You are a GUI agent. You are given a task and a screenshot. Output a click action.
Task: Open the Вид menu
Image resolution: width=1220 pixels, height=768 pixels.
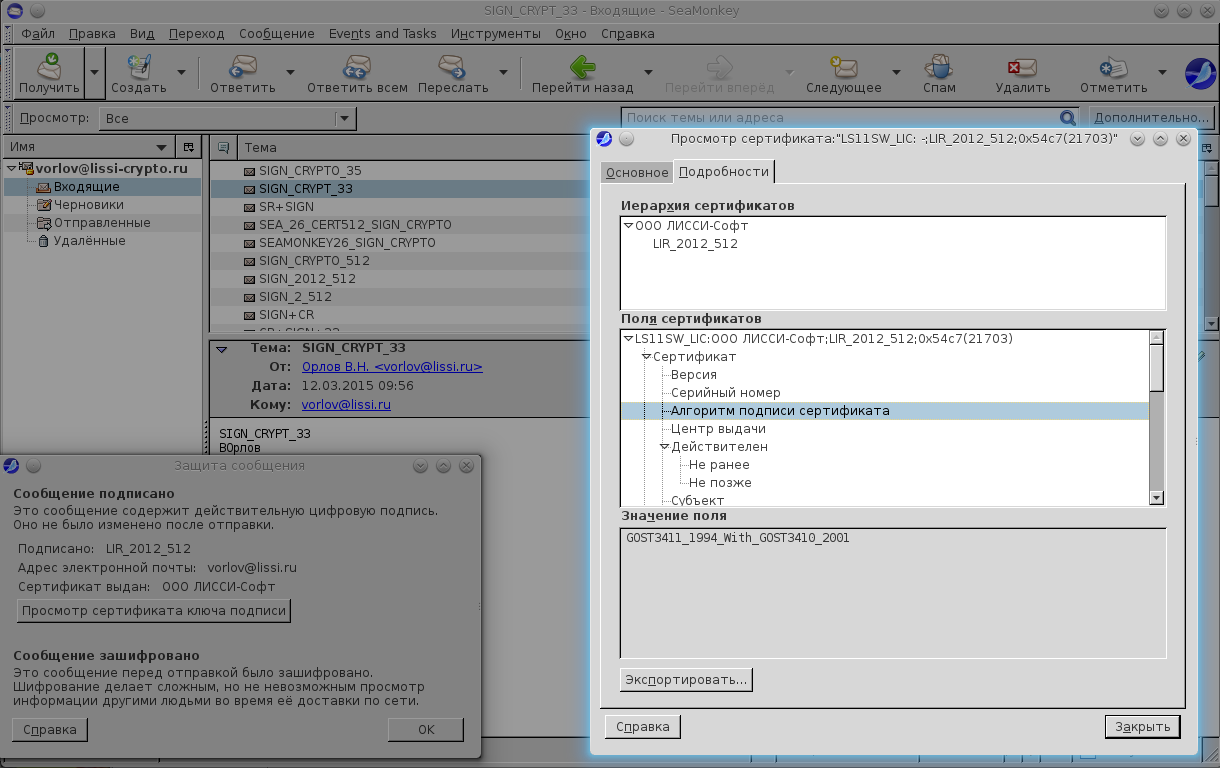142,33
